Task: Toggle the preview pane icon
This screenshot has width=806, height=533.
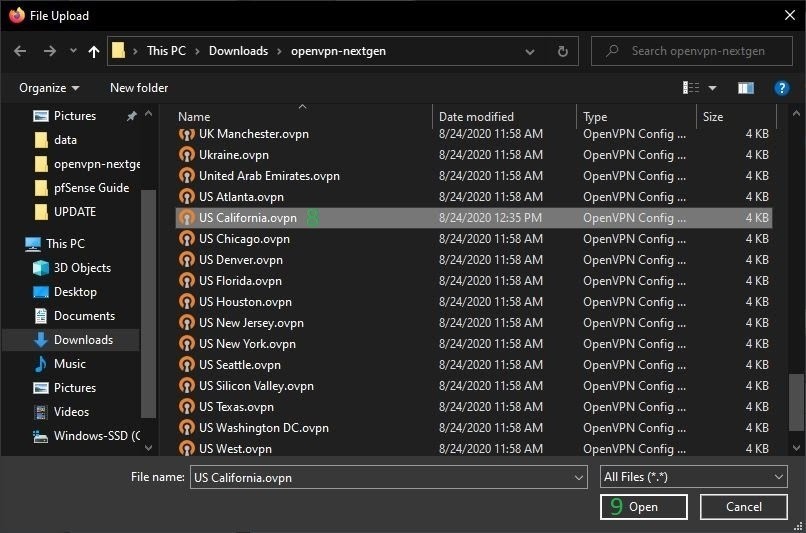Action: click(745, 88)
